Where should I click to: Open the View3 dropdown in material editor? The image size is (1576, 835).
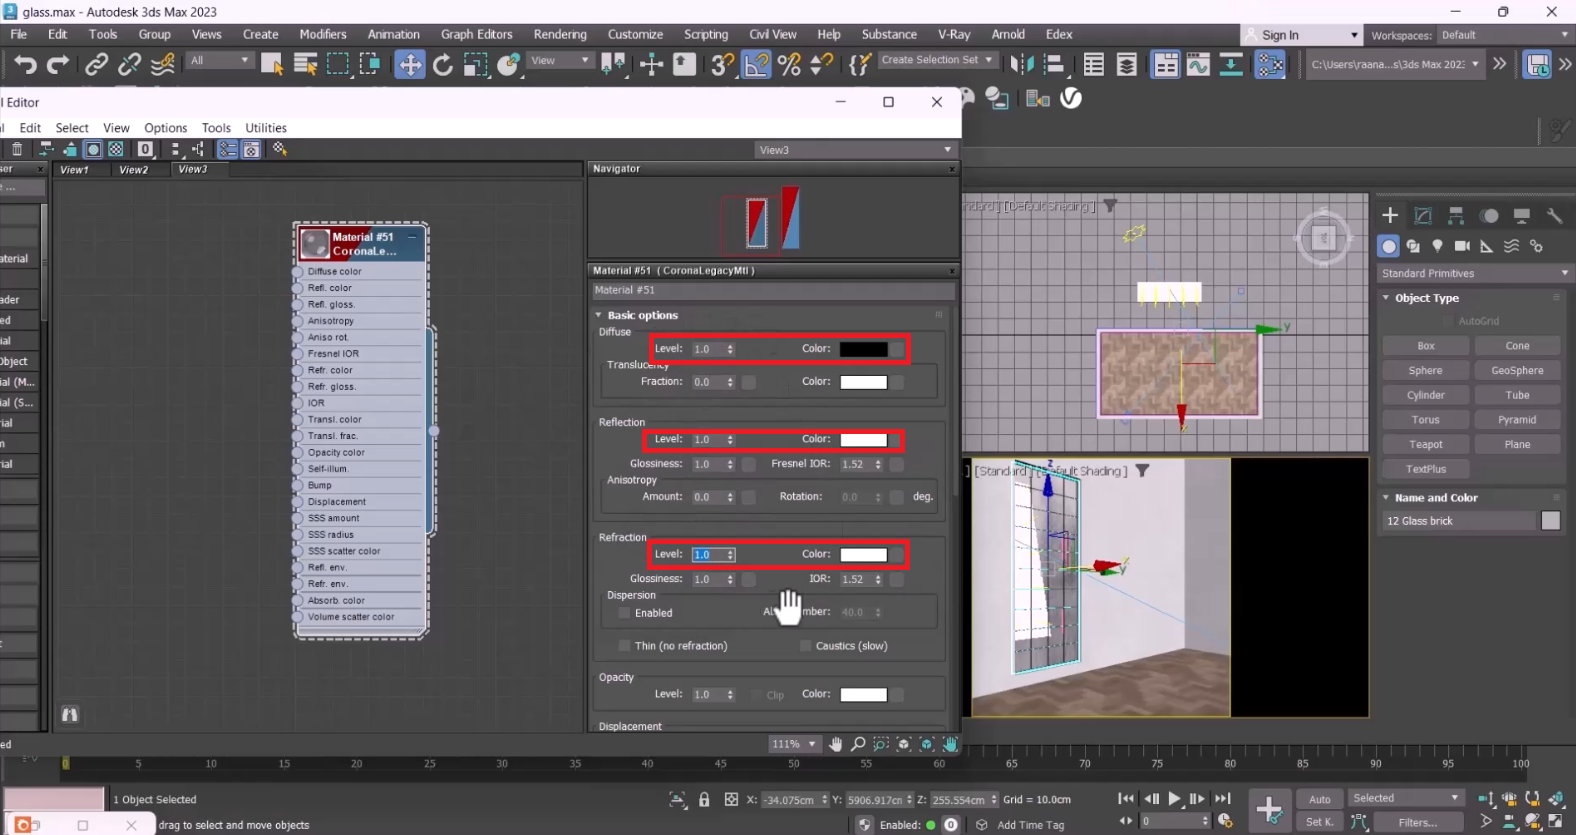(x=854, y=150)
